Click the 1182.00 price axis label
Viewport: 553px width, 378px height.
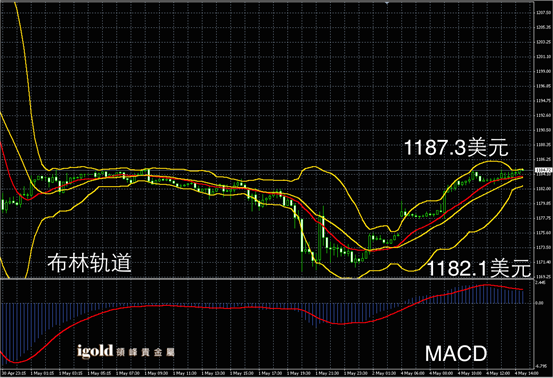click(x=543, y=189)
